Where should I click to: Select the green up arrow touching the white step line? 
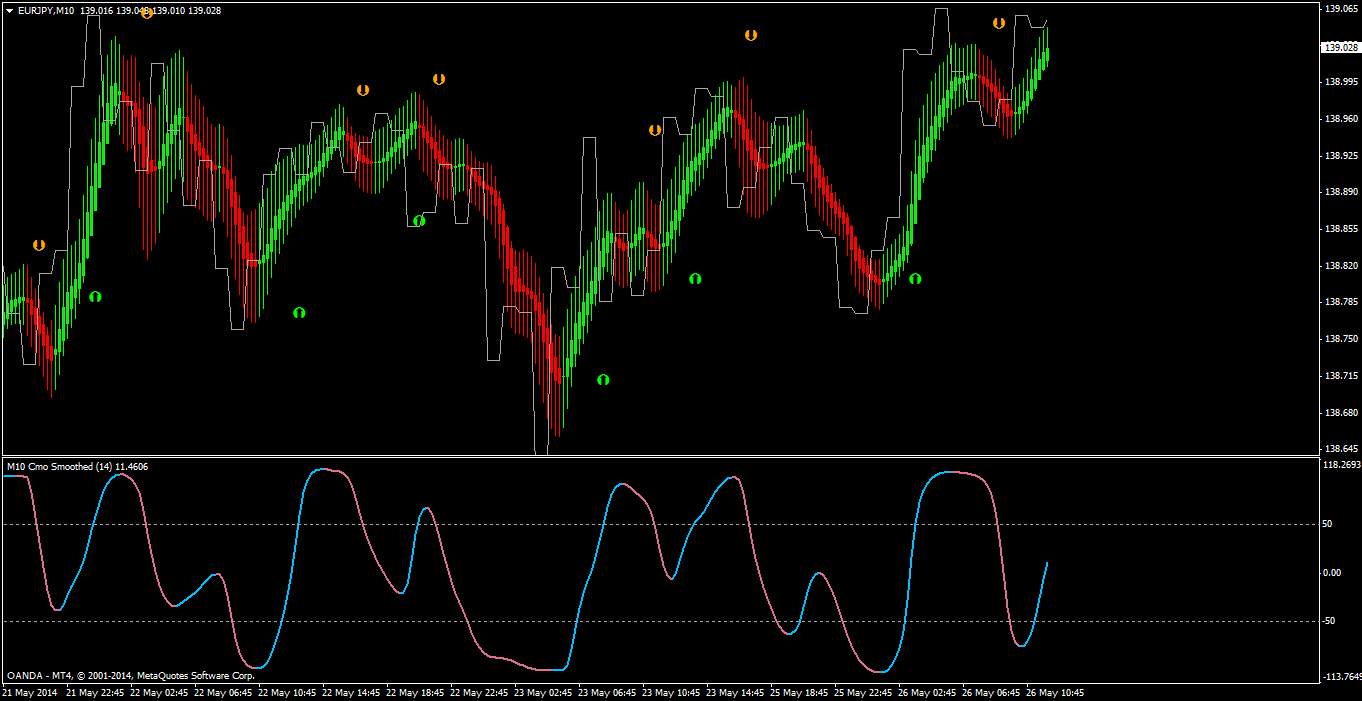pos(419,221)
